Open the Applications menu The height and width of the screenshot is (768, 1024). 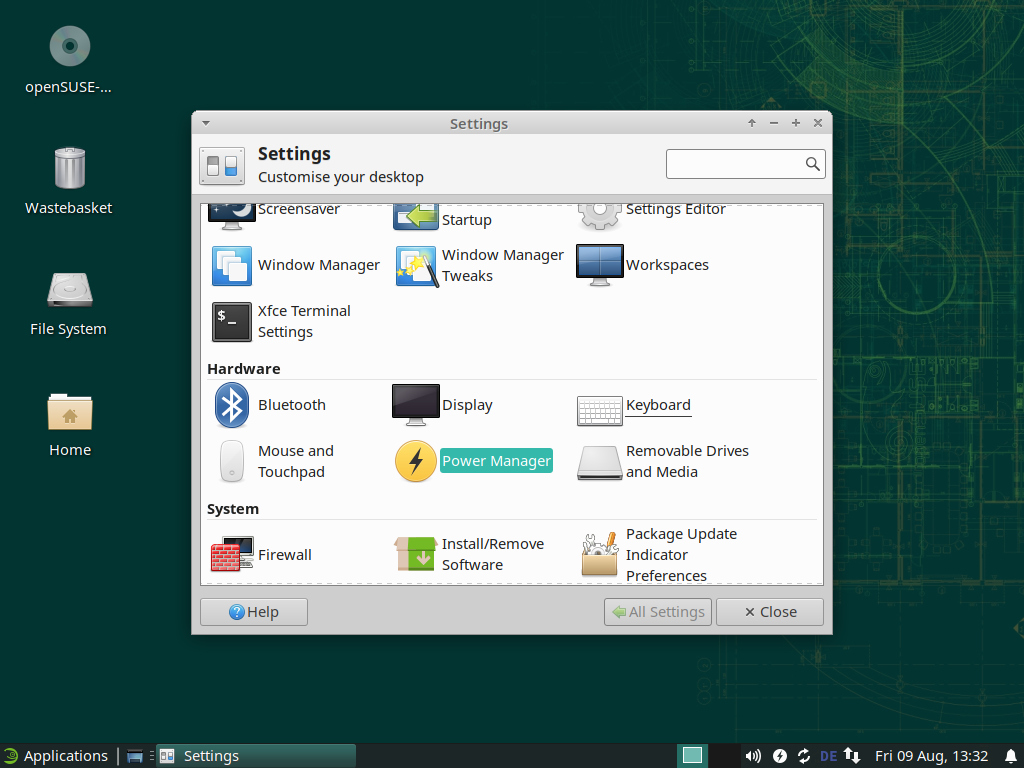point(56,756)
